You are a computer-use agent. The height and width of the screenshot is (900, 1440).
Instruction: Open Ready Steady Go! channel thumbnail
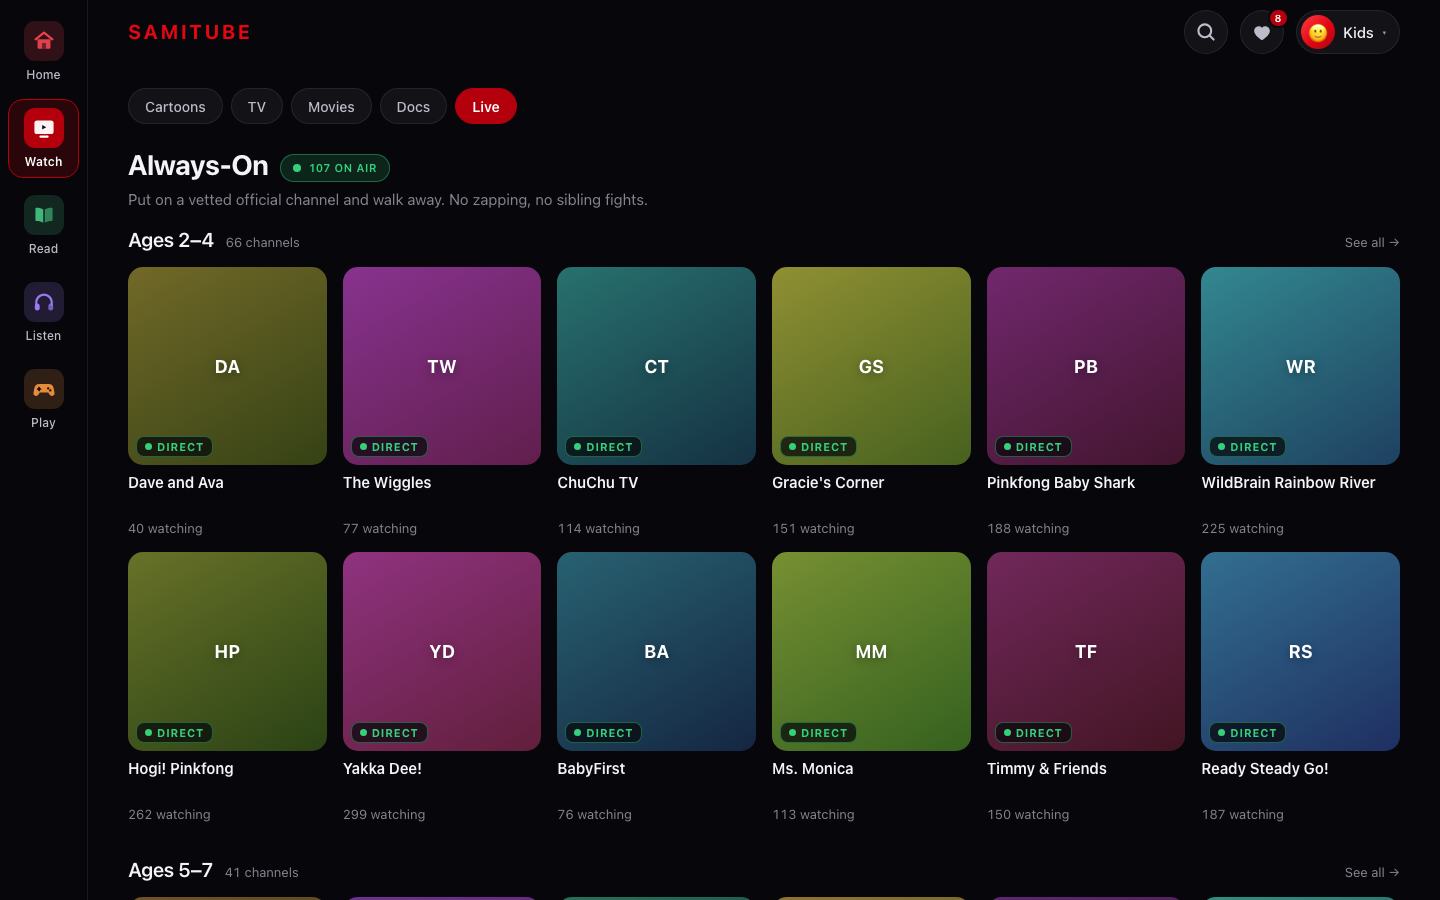point(1300,651)
